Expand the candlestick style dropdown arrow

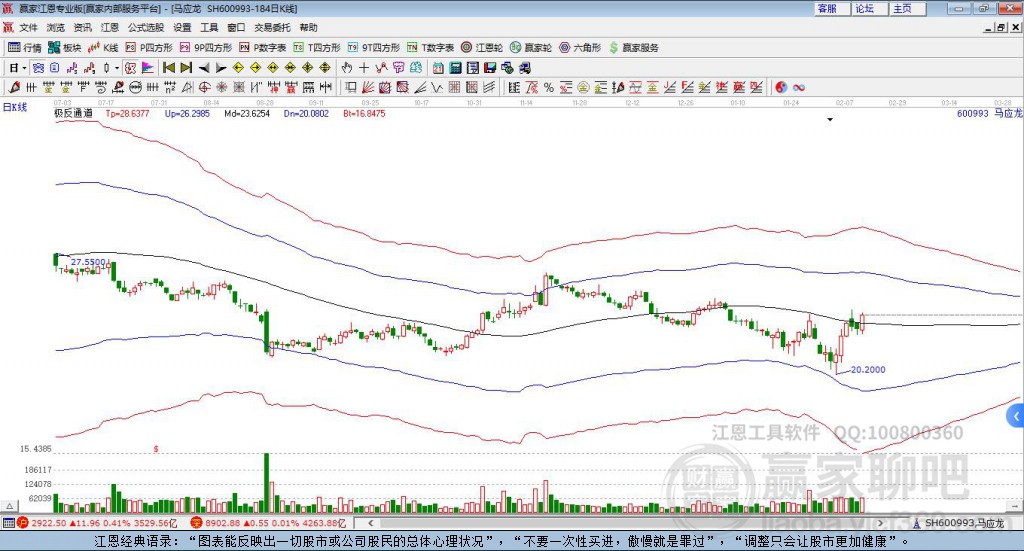[117, 68]
